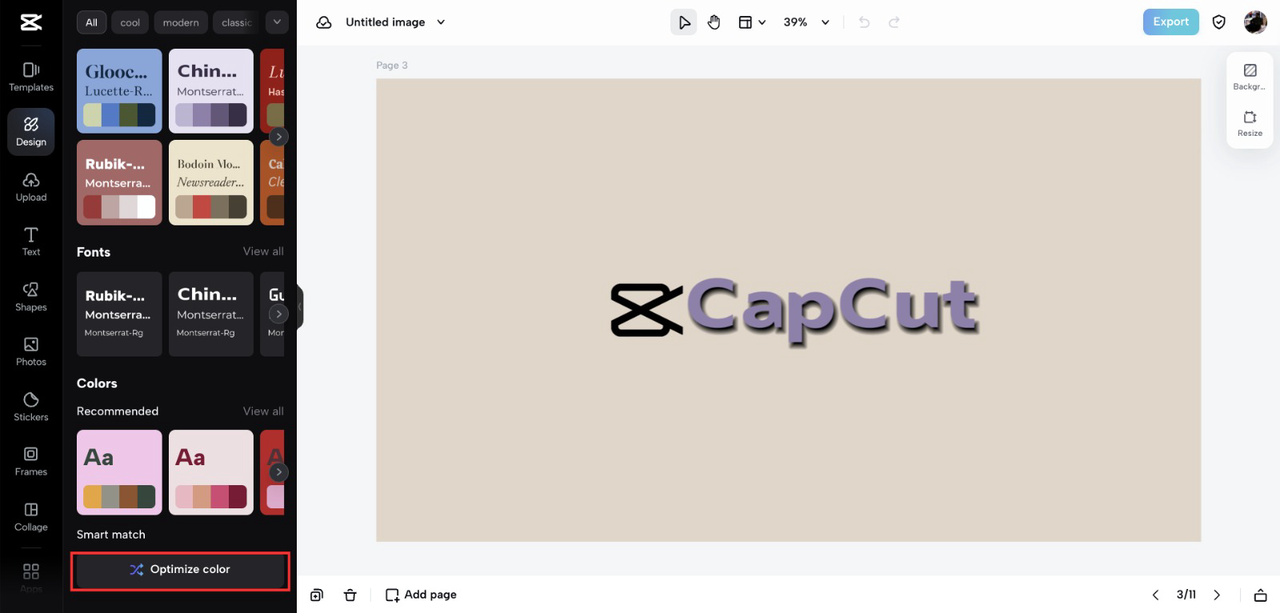This screenshot has height=613, width=1280.
Task: Open the Stickers panel
Action: click(31, 407)
